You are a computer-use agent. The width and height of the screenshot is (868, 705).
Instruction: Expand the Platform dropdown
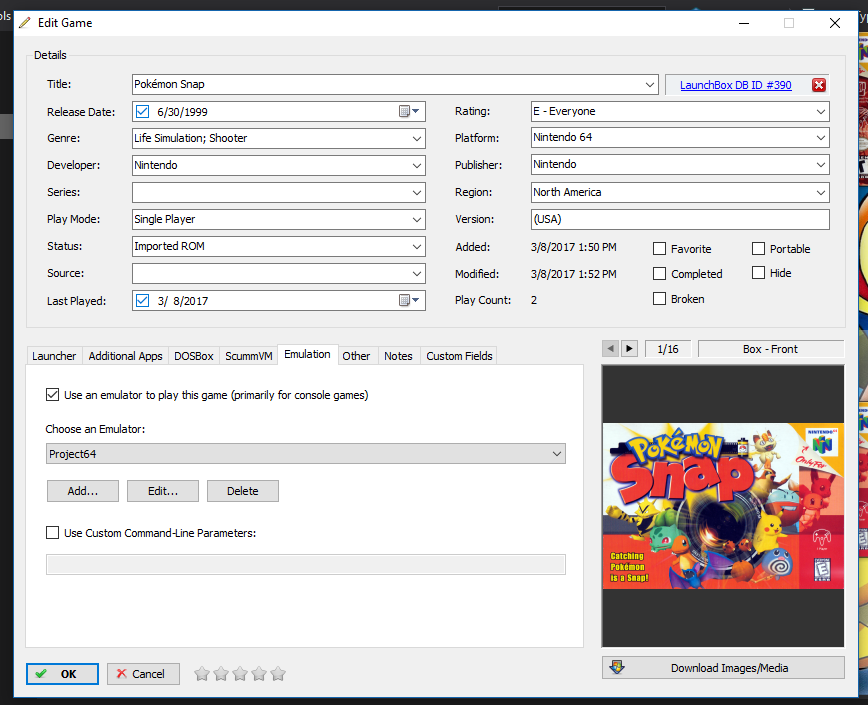820,137
